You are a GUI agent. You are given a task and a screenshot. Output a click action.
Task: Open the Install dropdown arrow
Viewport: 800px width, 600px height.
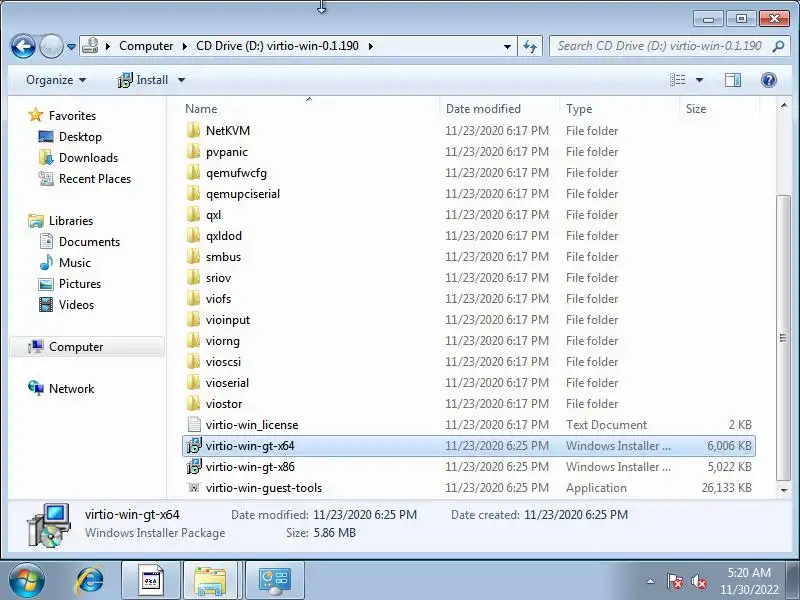181,80
